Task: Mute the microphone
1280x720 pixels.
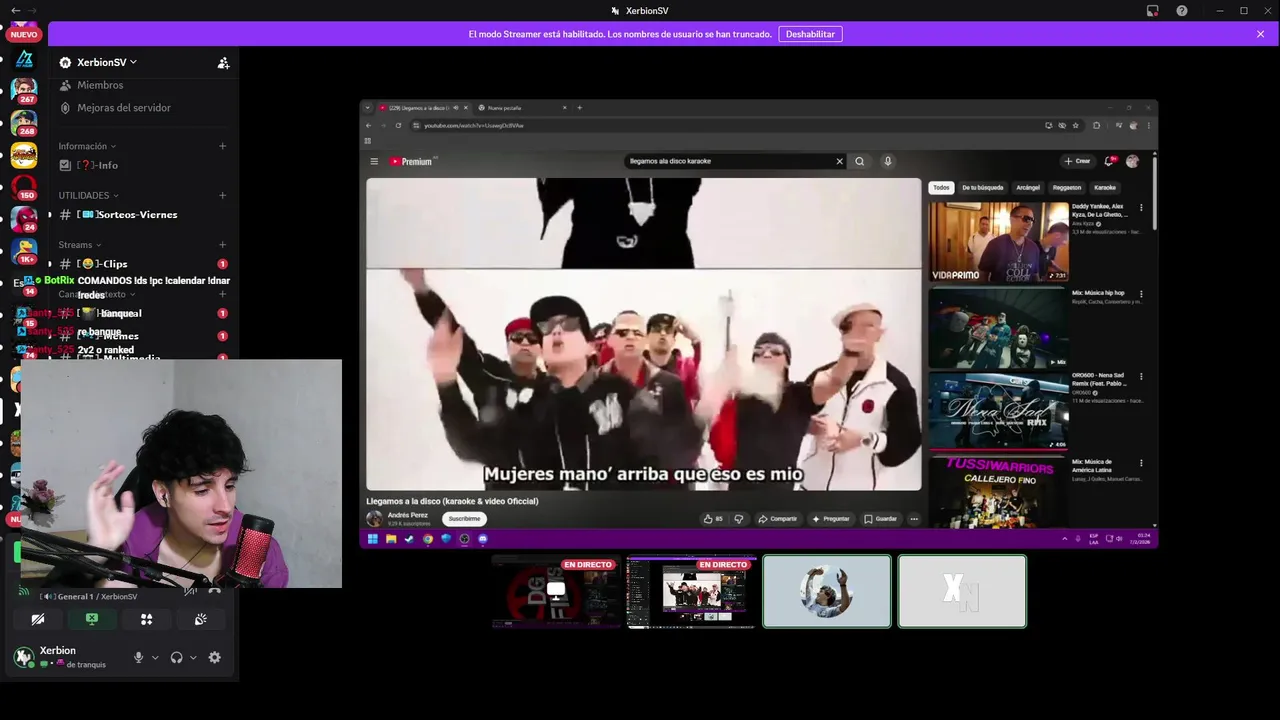Action: pos(139,657)
